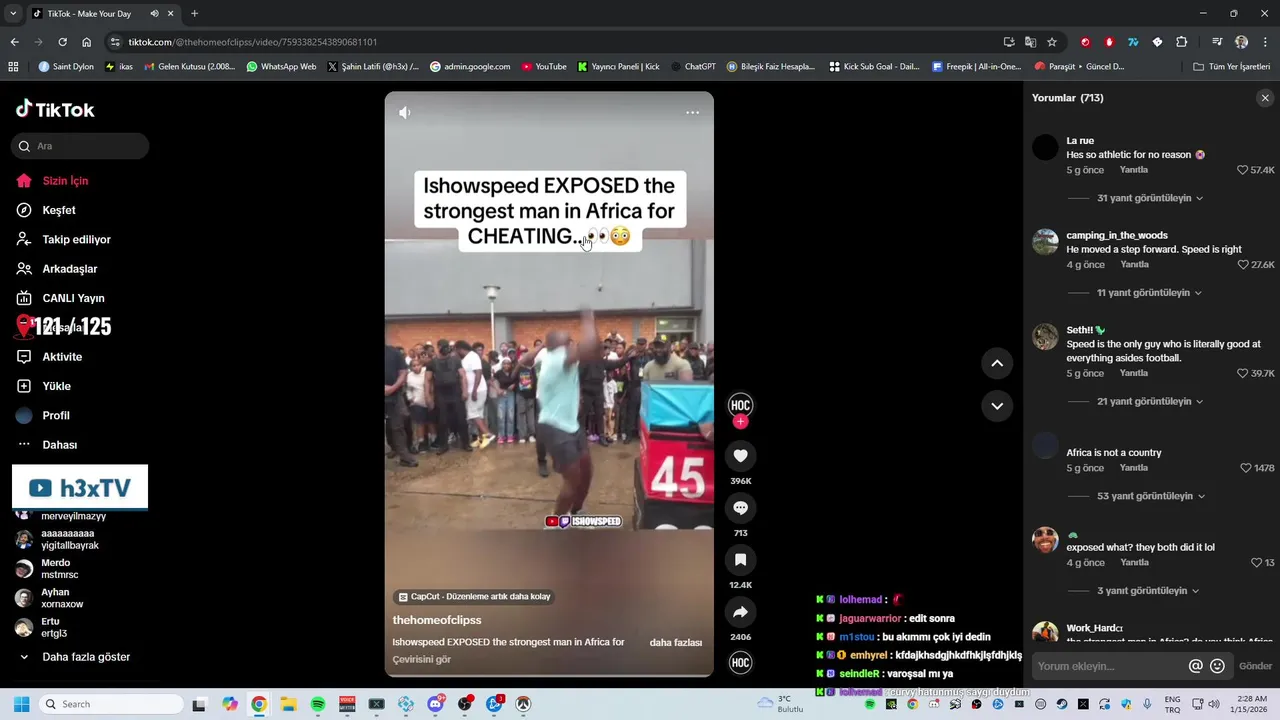Screen dimensions: 1280x720
Task: Open emoji picker in comment box
Action: 1217,666
